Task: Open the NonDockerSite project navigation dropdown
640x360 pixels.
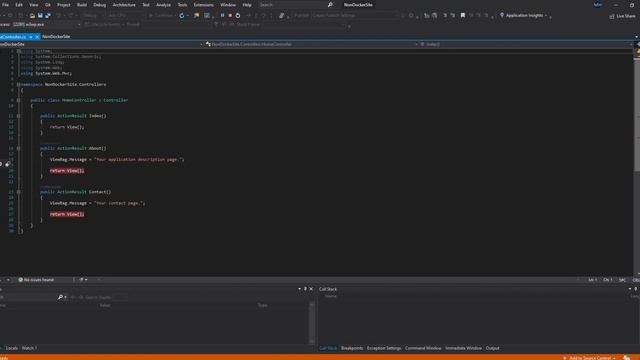Action: (x=201, y=44)
